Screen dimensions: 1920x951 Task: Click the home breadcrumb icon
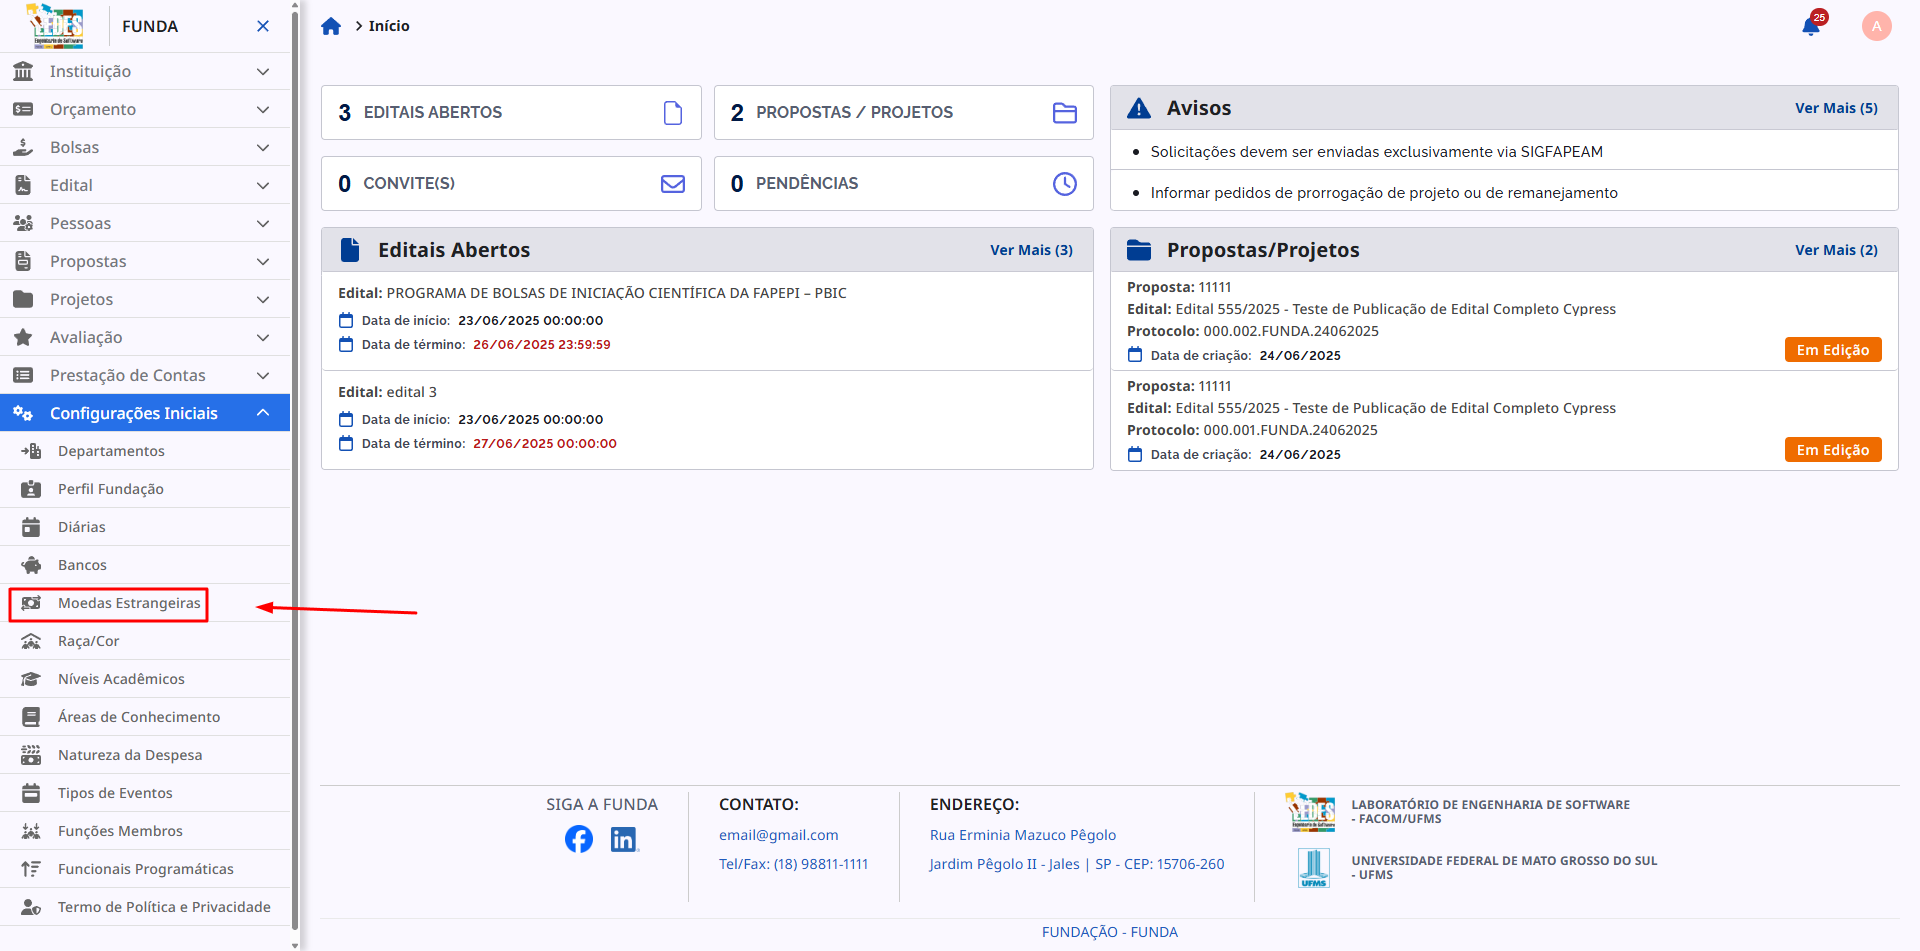click(331, 25)
